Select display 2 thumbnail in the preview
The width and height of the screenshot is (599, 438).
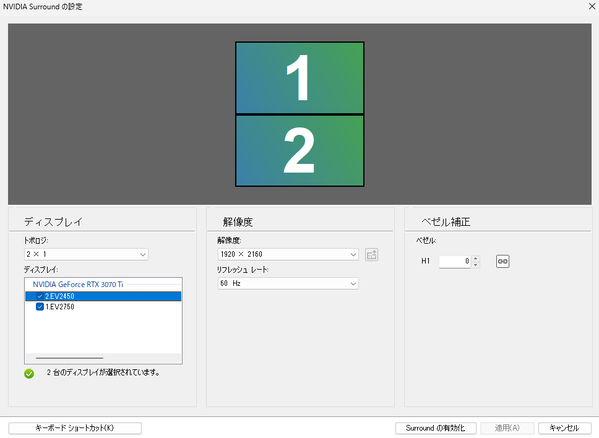pyautogui.click(x=300, y=150)
